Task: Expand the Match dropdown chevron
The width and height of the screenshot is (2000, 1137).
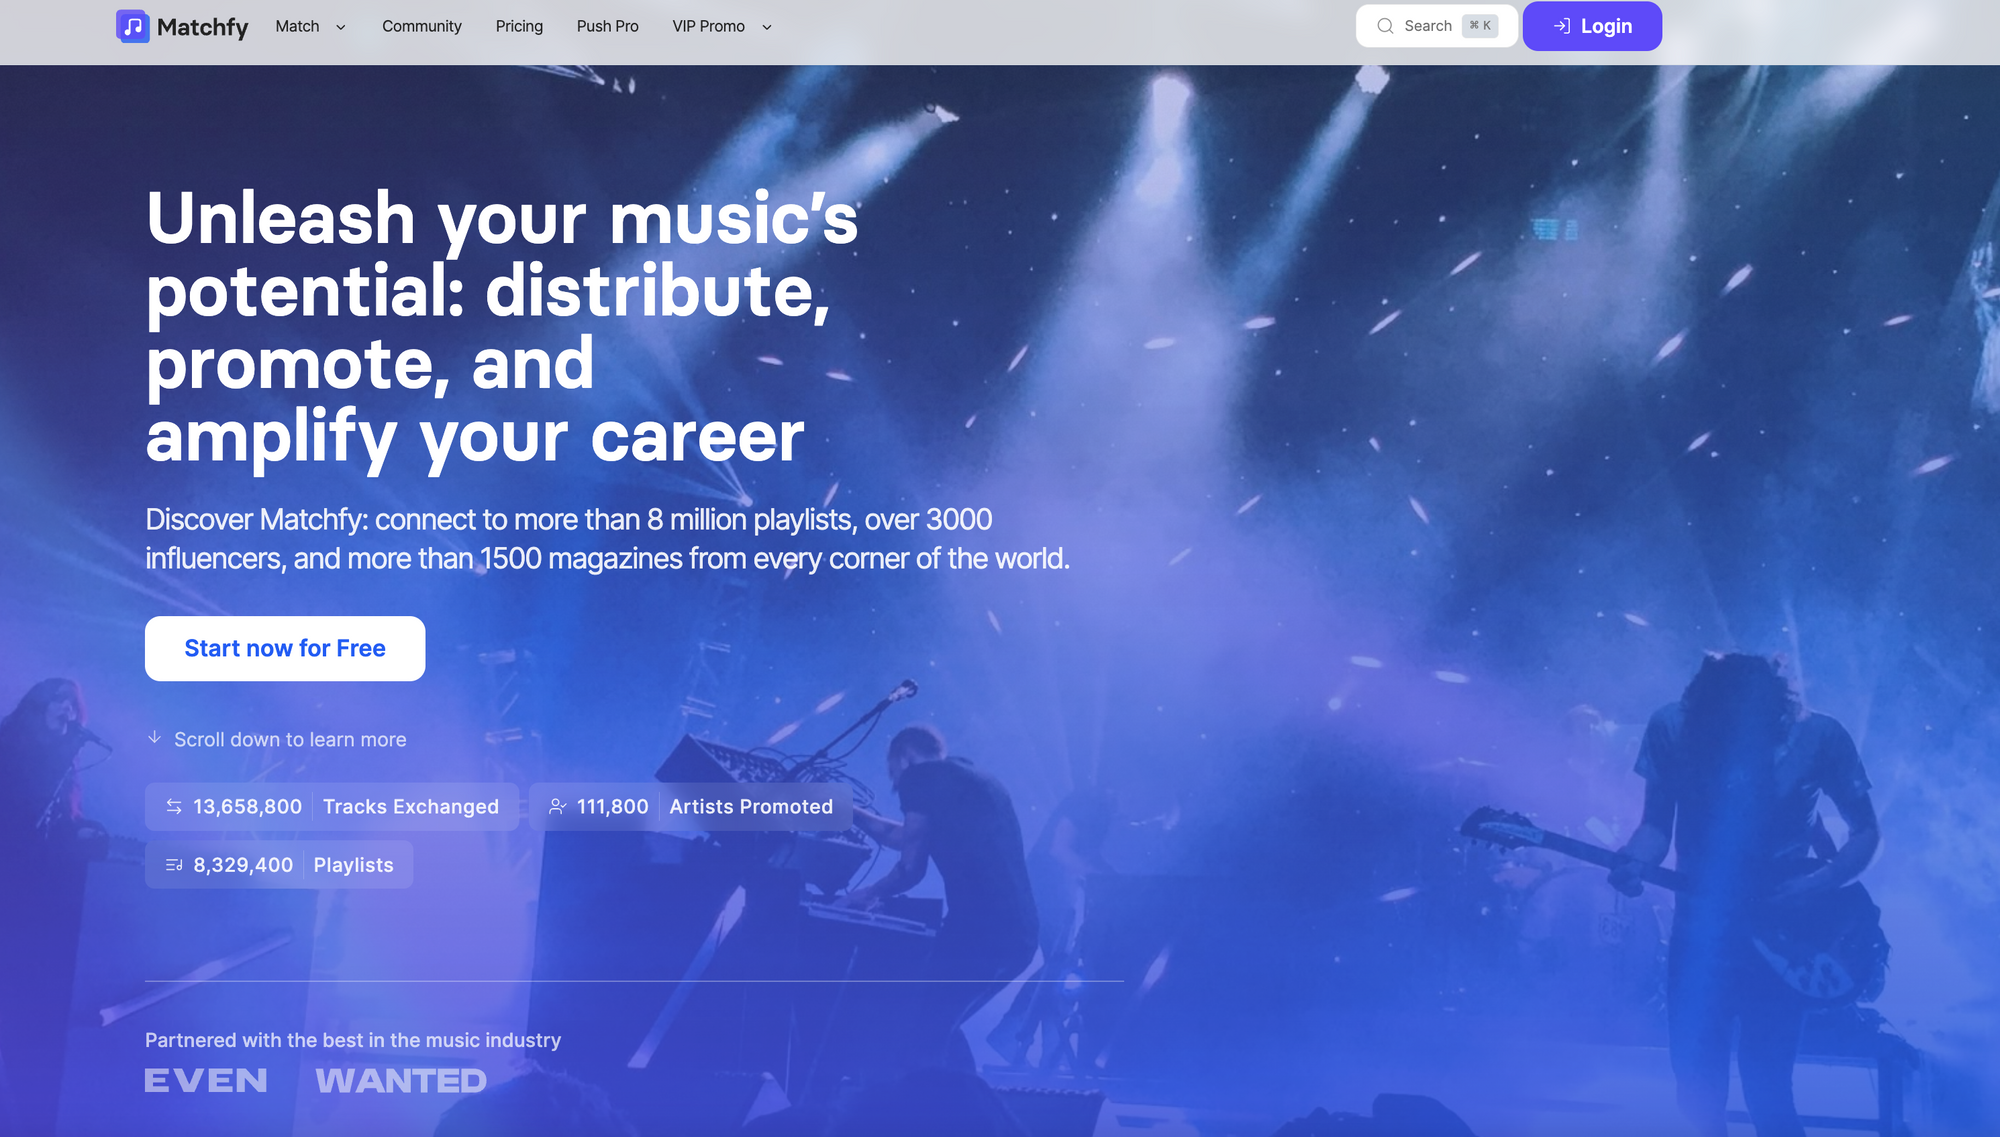Action: (341, 27)
